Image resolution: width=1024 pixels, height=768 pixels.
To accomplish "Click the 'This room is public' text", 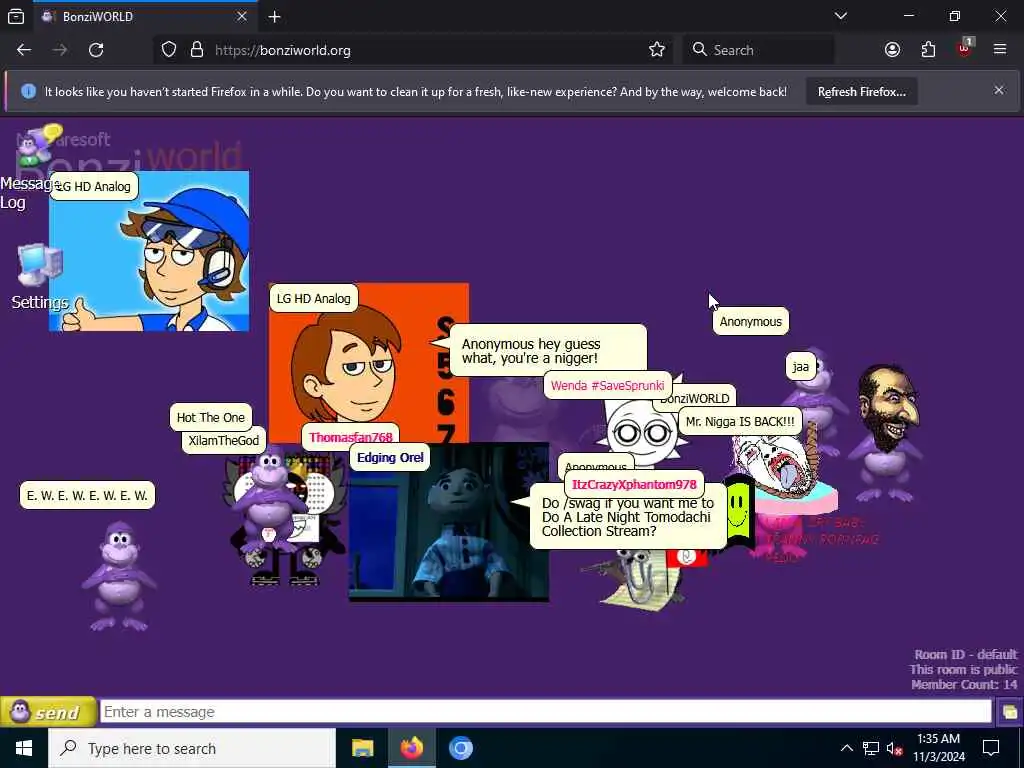I will 963,669.
